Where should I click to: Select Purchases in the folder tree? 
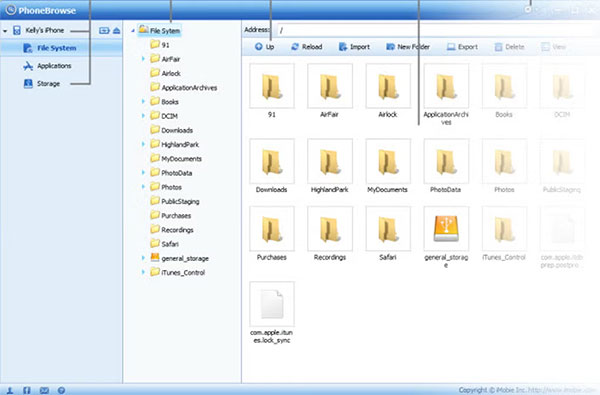pyautogui.click(x=171, y=215)
